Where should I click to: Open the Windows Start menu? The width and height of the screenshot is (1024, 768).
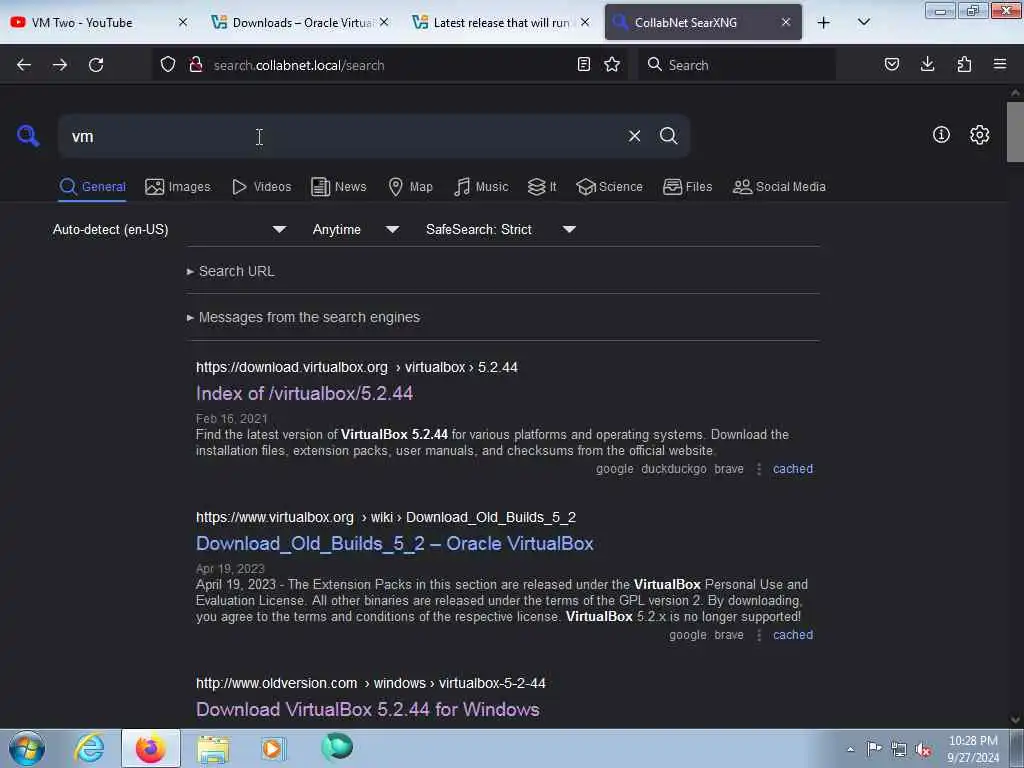pyautogui.click(x=27, y=748)
